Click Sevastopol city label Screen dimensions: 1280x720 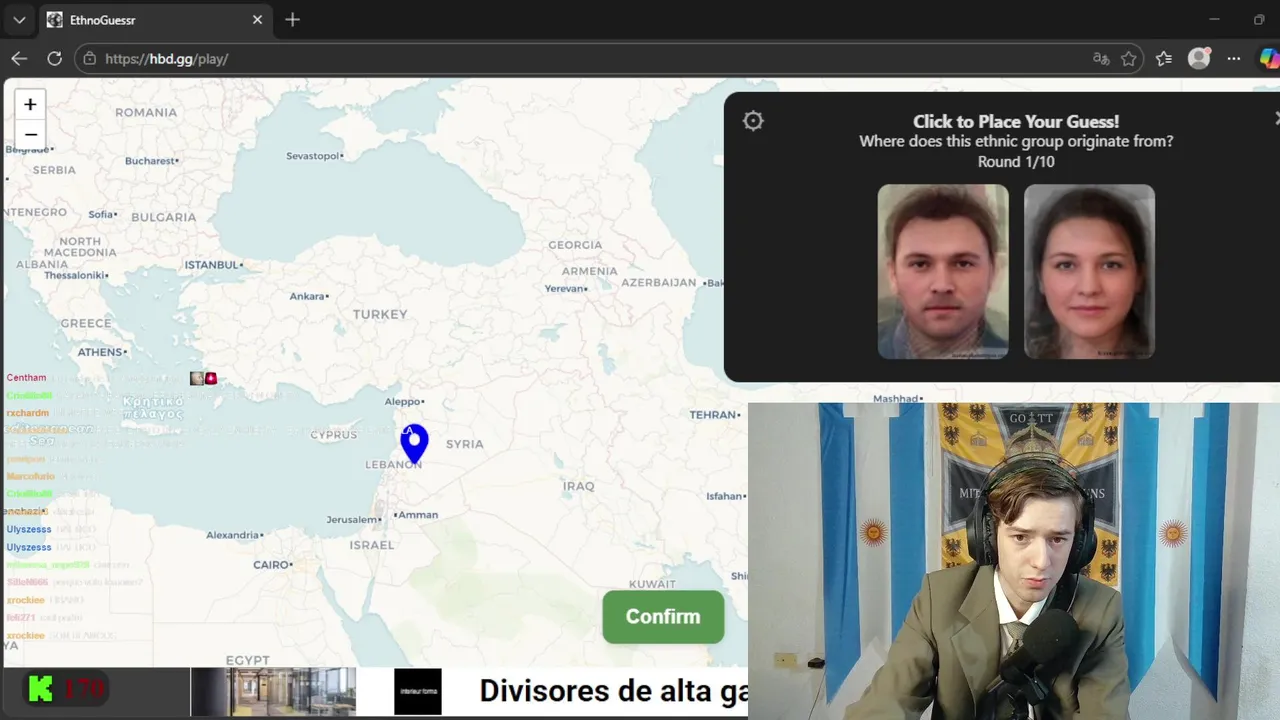click(313, 156)
